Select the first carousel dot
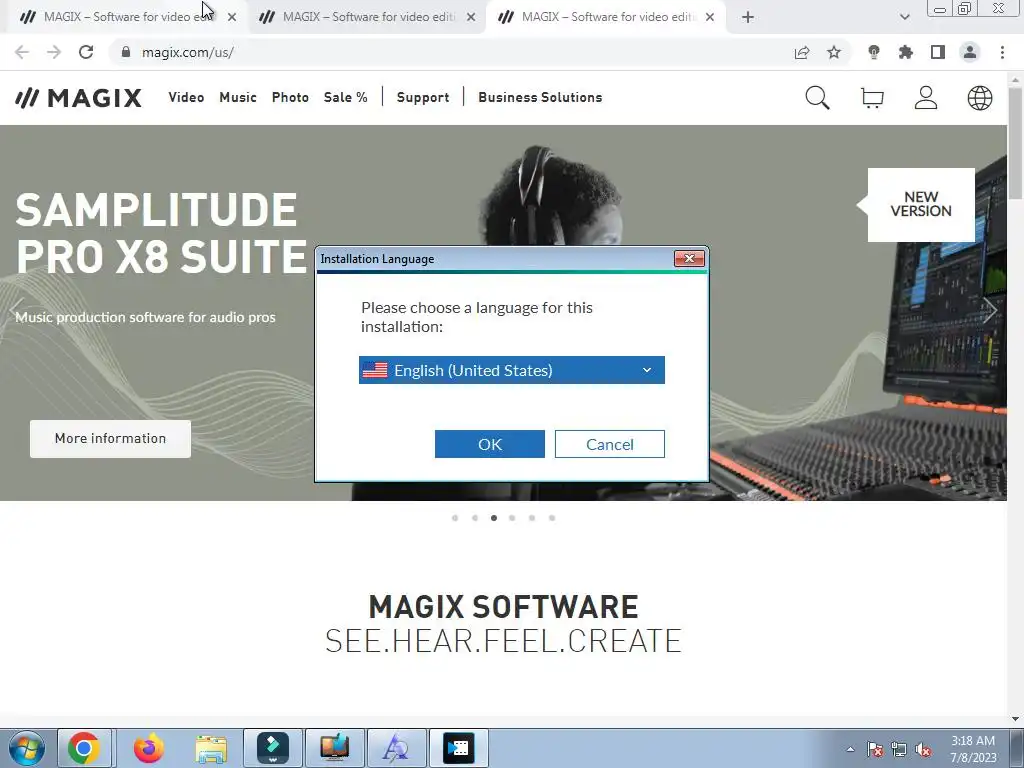Screen dimensions: 1024x768 [x=455, y=518]
